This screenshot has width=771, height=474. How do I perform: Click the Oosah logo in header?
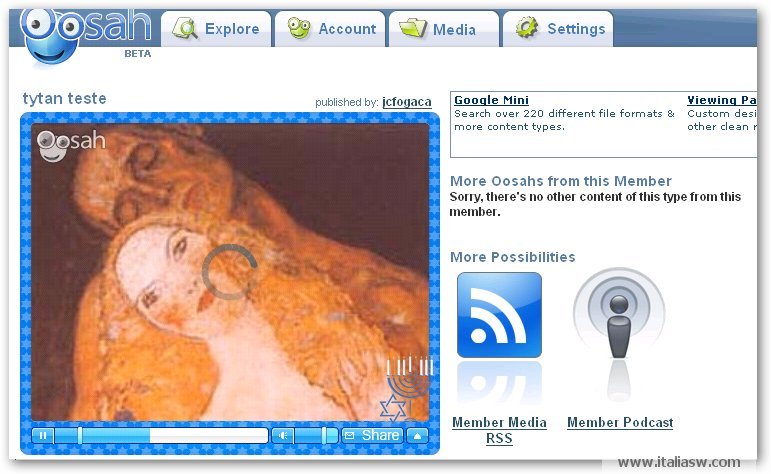[85, 35]
